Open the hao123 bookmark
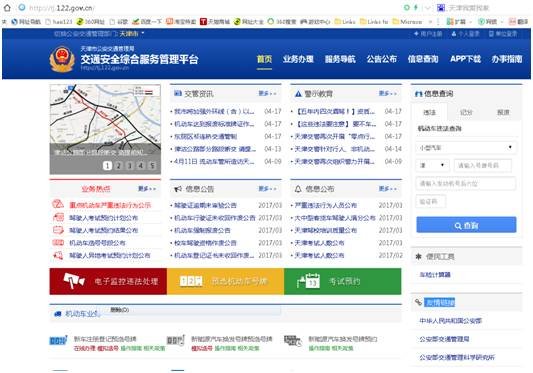 [58, 22]
